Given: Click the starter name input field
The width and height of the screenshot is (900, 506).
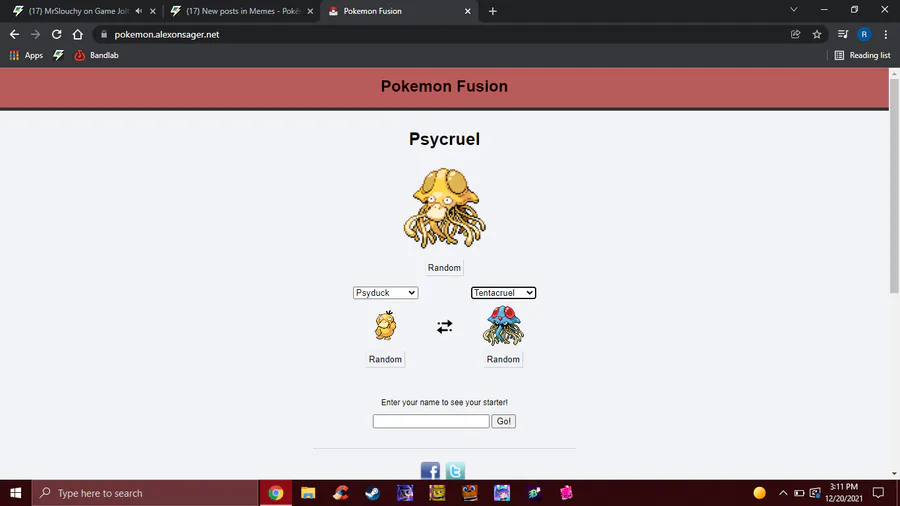Looking at the screenshot, I should pos(431,421).
